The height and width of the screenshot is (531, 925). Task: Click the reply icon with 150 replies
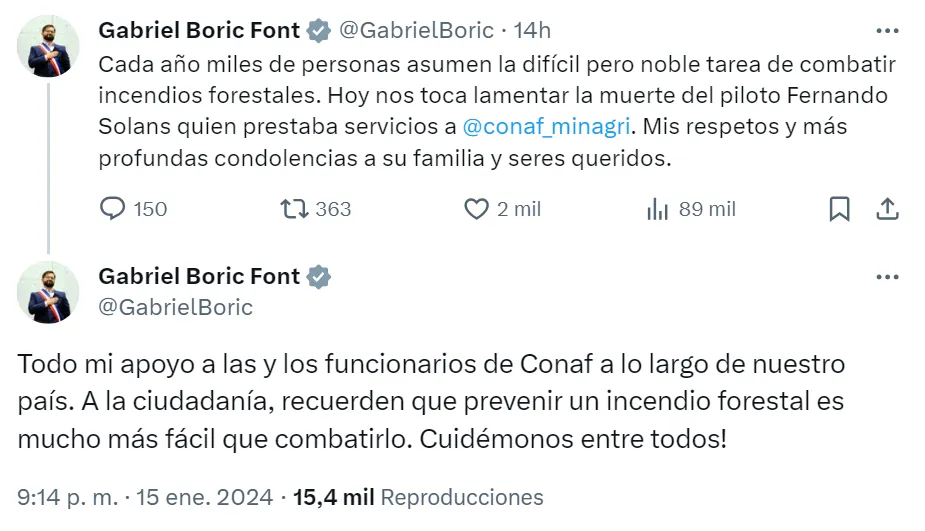tap(114, 209)
